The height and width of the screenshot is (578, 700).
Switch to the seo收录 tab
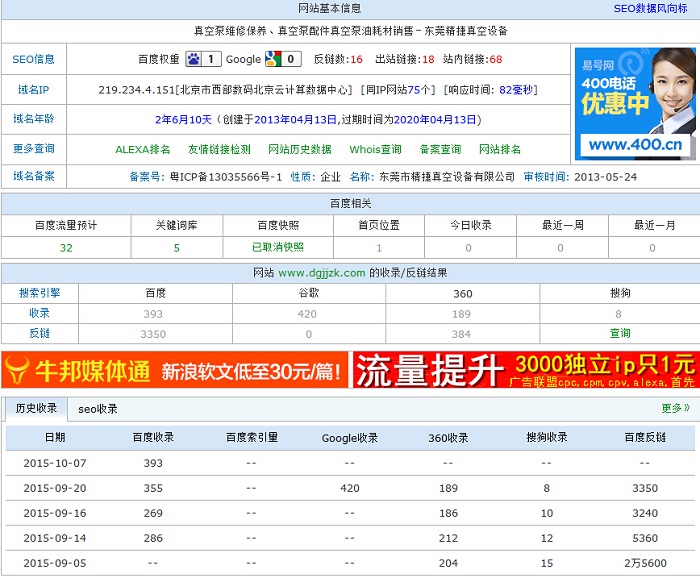pos(98,408)
